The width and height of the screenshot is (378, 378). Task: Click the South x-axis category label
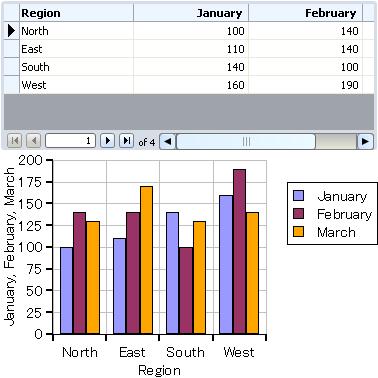(185, 352)
